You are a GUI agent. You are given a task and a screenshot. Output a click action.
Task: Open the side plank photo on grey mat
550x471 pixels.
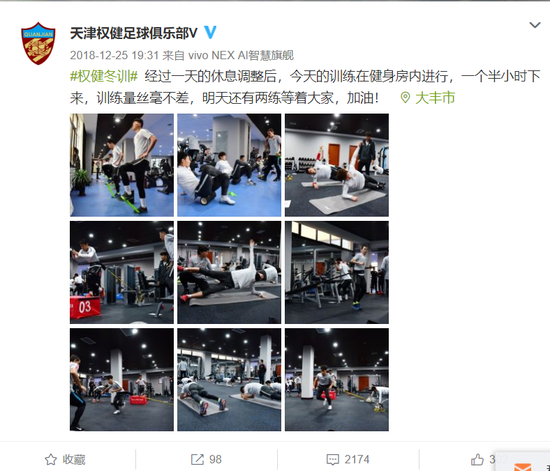tap(337, 165)
